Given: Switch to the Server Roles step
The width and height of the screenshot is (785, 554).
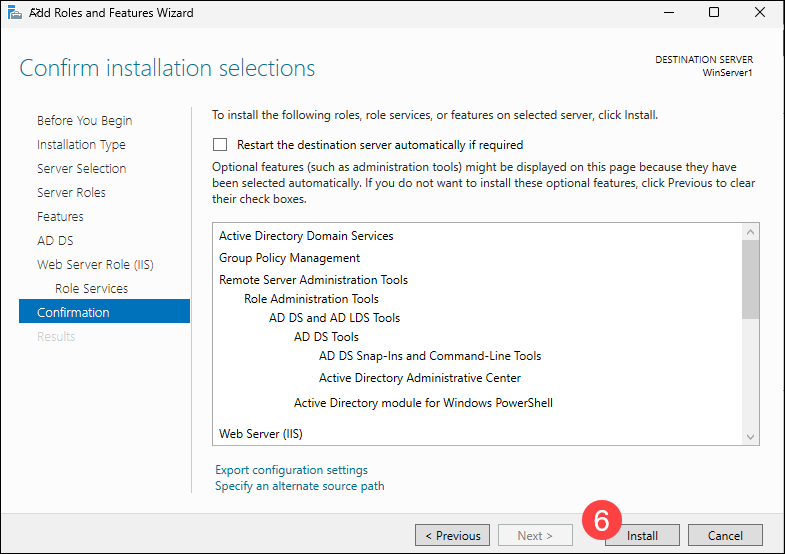Looking at the screenshot, I should coord(71,193).
